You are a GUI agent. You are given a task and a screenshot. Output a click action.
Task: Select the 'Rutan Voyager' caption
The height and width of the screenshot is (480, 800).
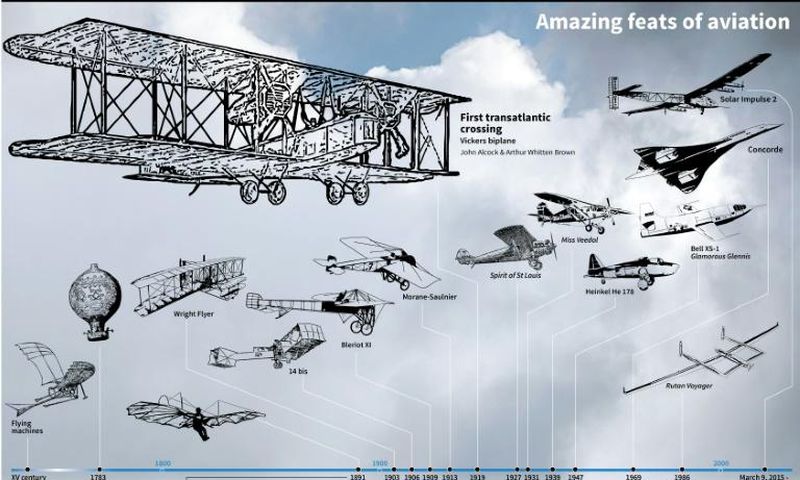[689, 386]
